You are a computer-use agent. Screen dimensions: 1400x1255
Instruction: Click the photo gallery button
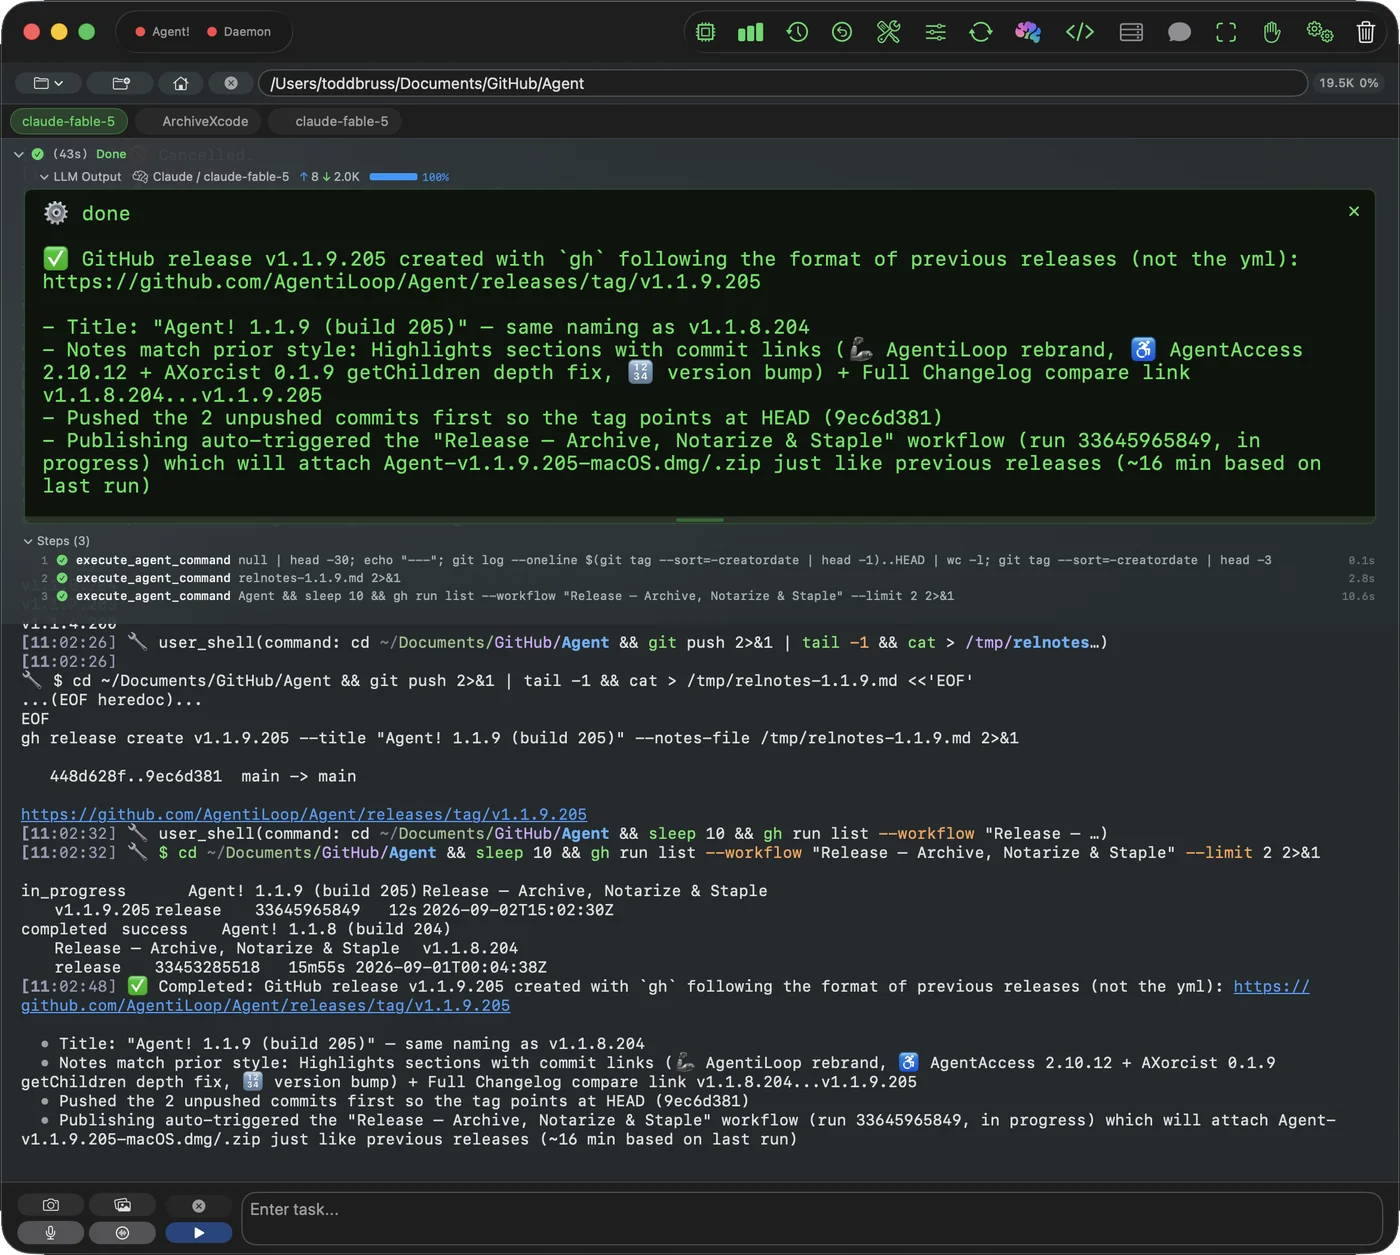pos(122,1205)
